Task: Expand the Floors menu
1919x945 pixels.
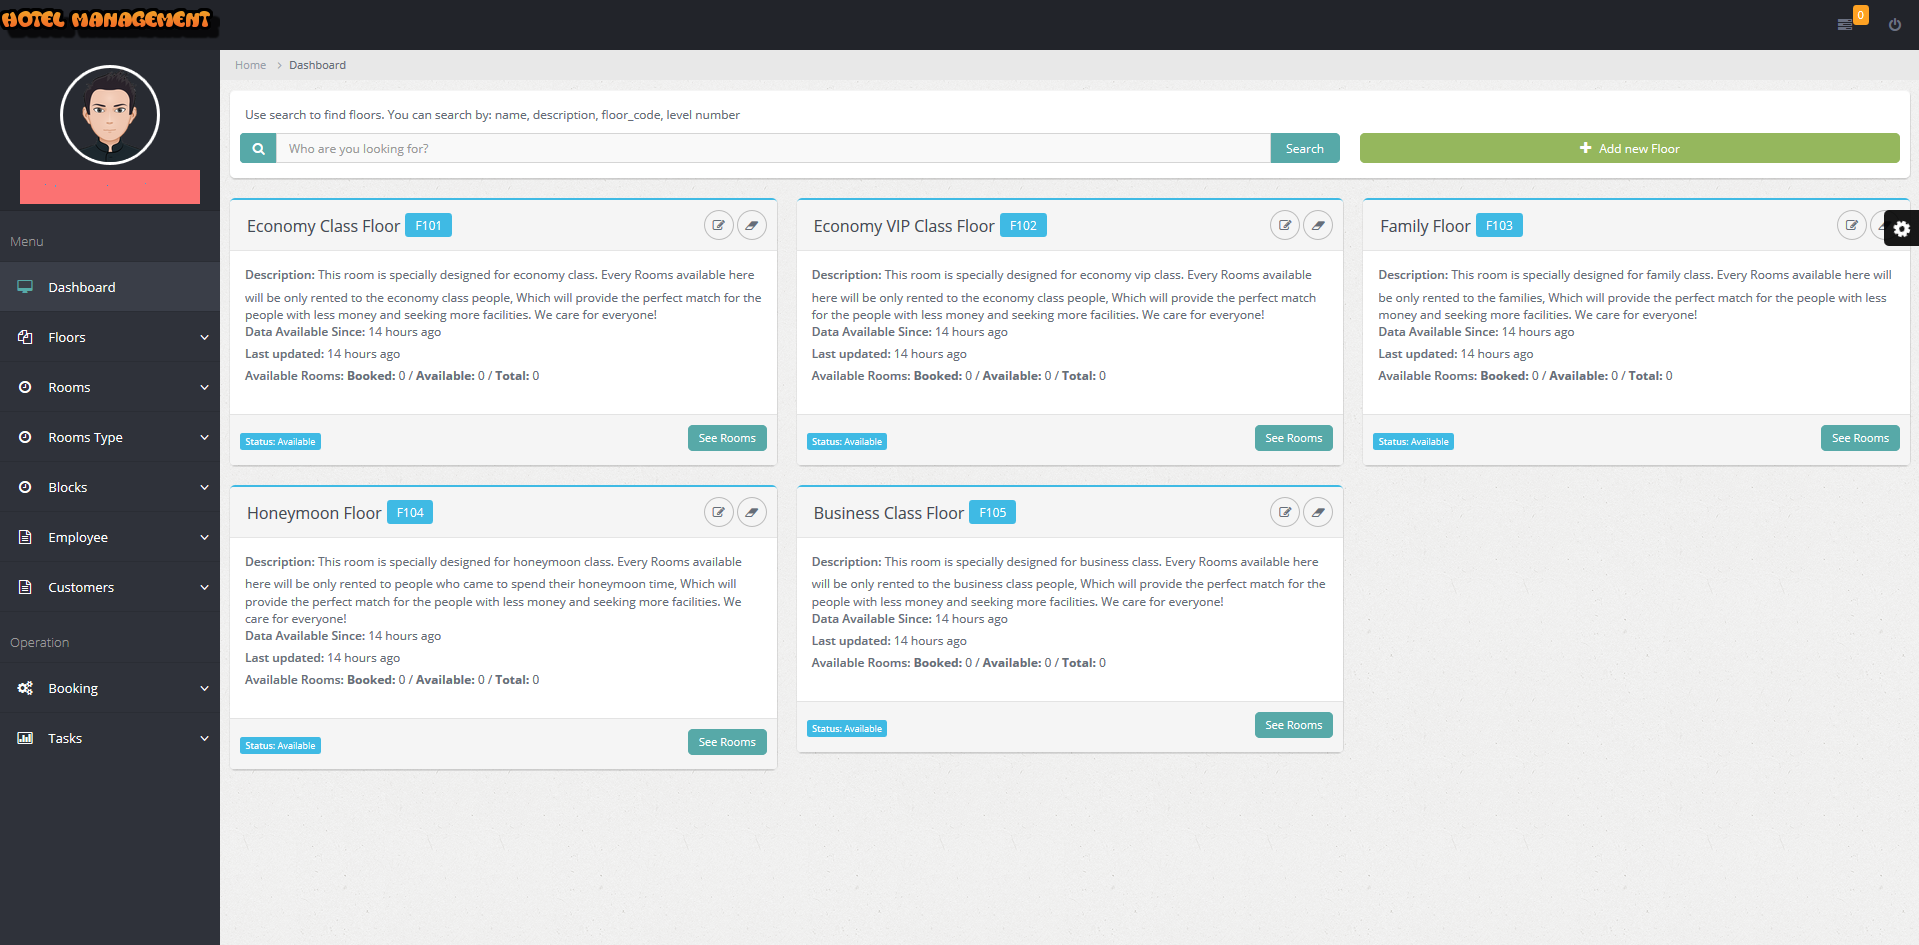Action: click(x=110, y=338)
